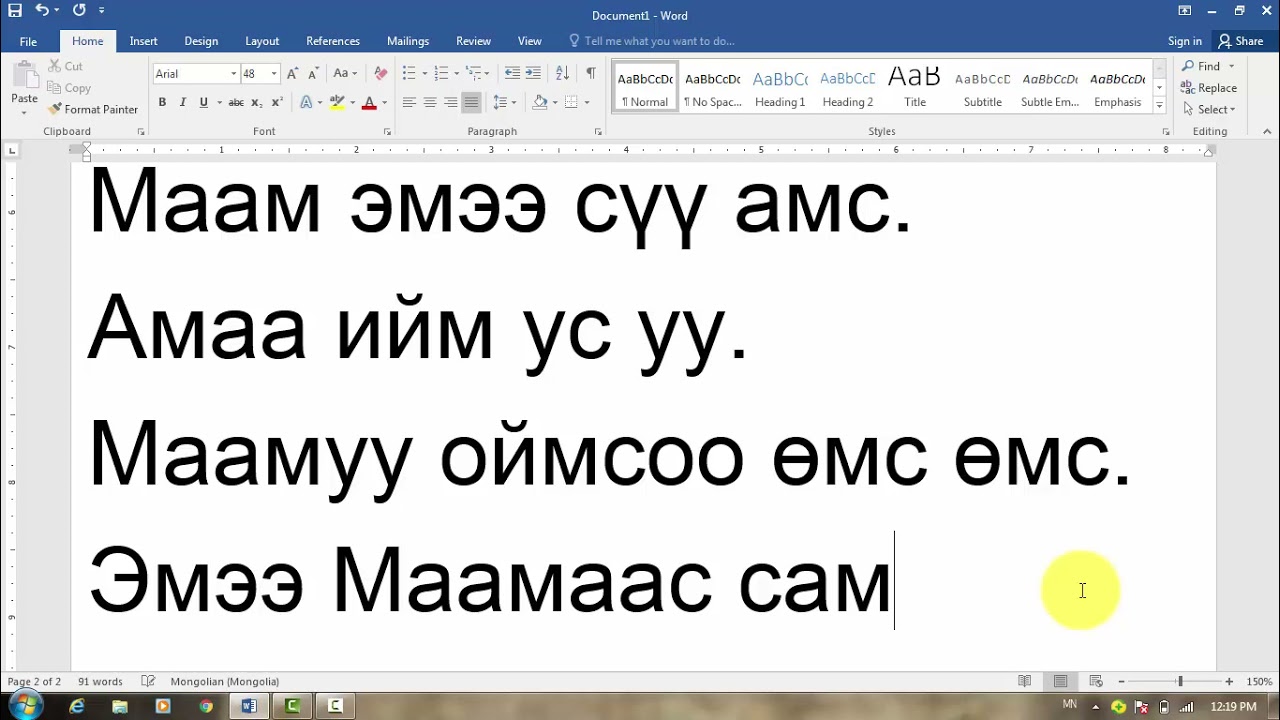This screenshot has height=720, width=1280.
Task: Click the Sign in link
Action: (x=1185, y=41)
